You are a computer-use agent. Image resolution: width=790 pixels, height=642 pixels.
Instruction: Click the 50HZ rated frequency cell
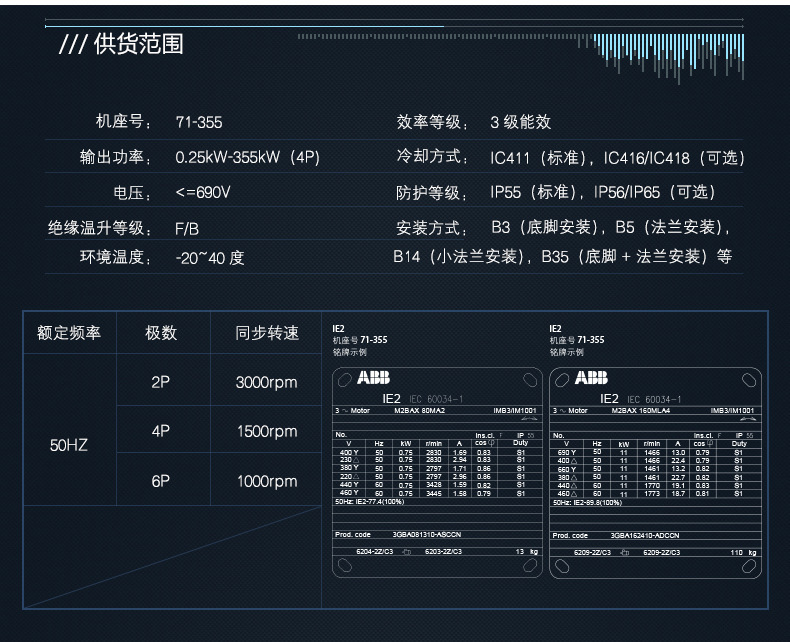69,443
